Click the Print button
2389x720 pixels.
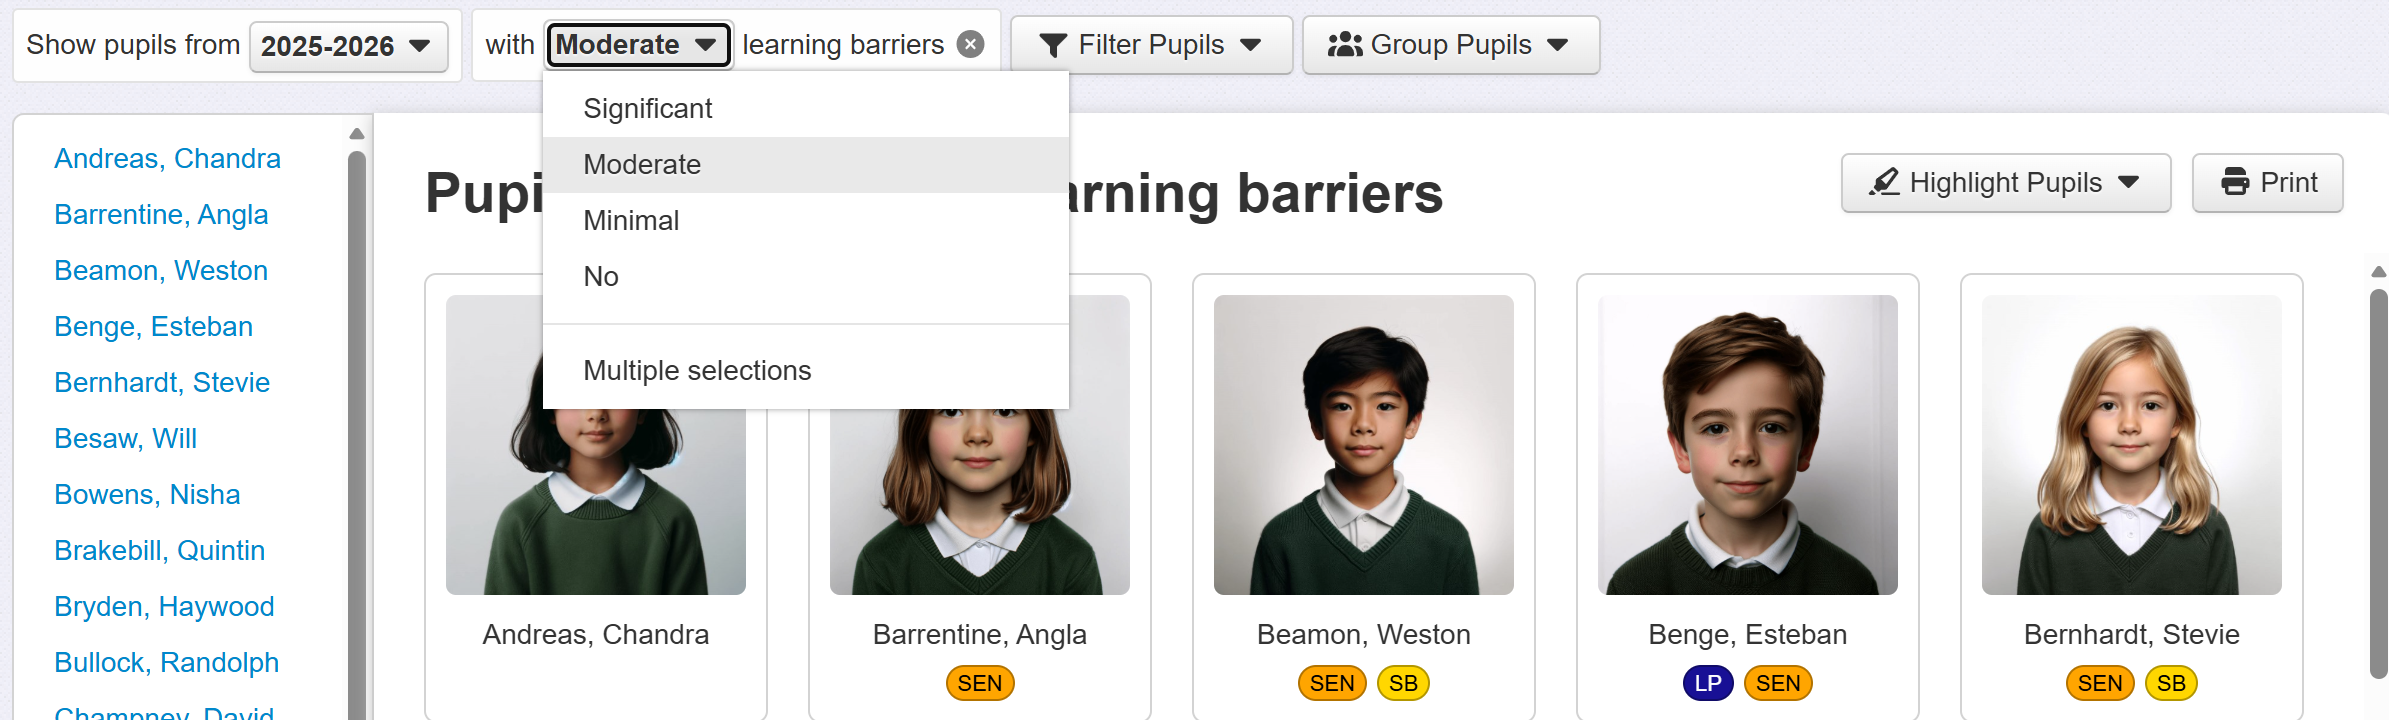coord(2267,183)
